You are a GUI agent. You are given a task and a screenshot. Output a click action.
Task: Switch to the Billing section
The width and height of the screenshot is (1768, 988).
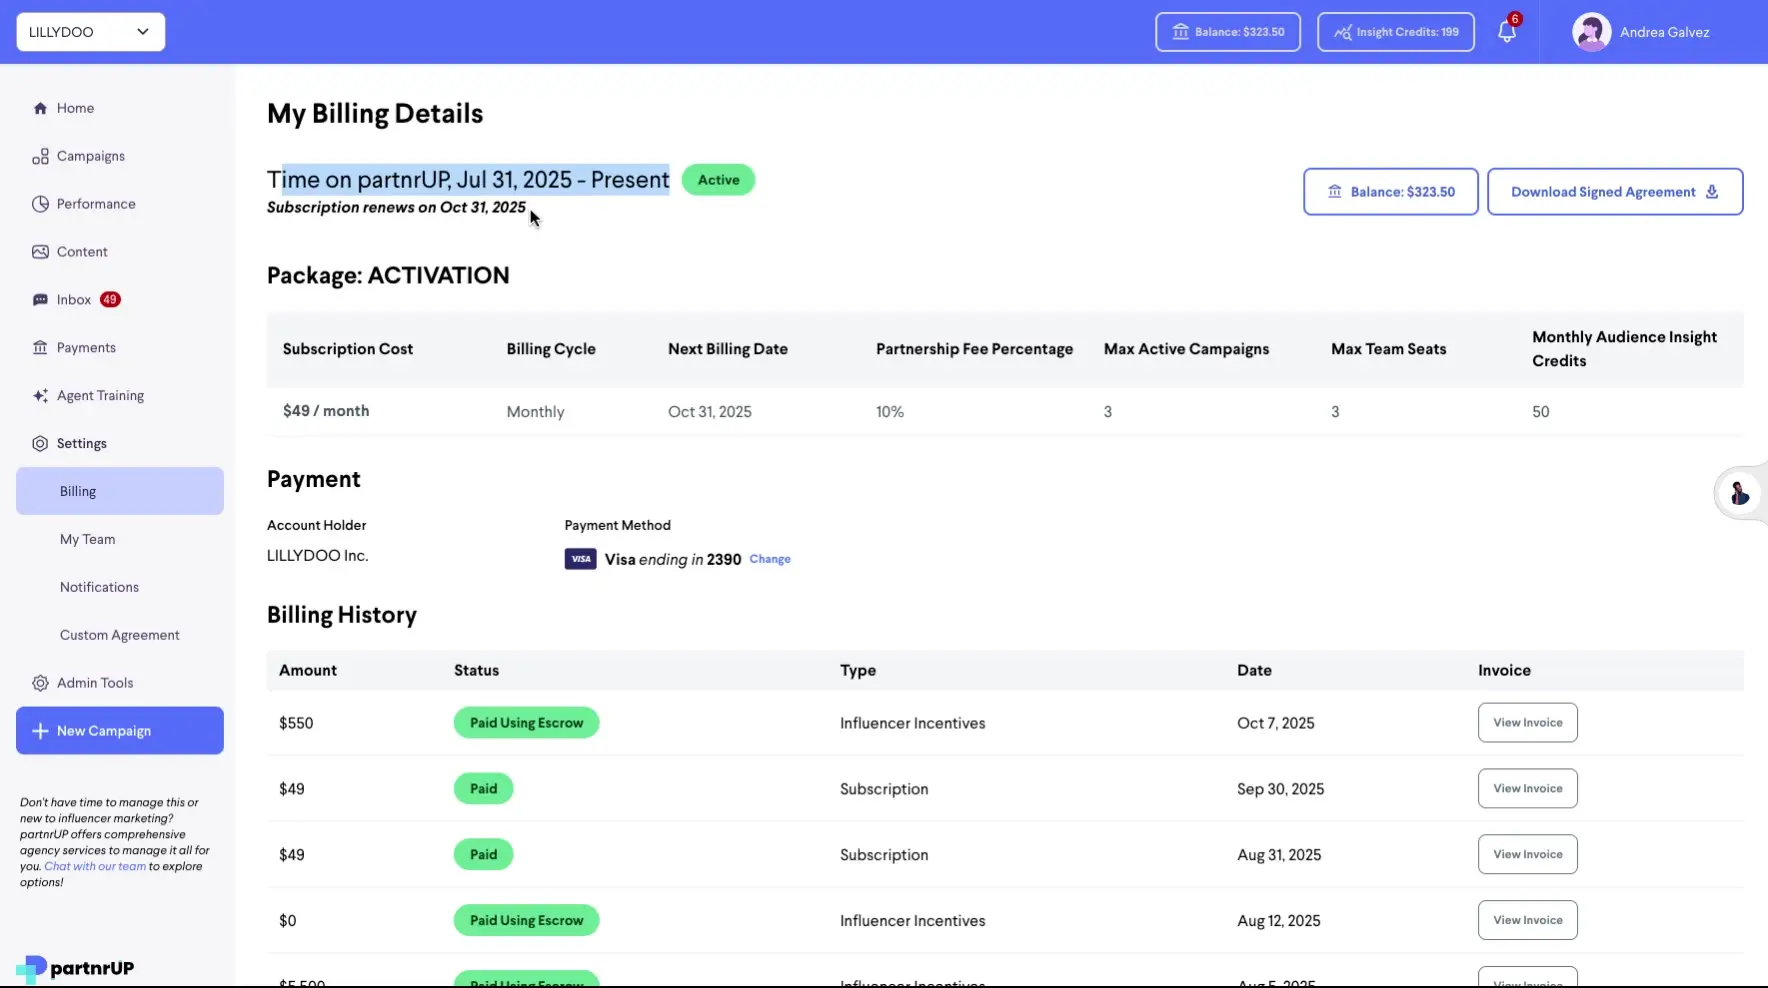click(x=77, y=490)
